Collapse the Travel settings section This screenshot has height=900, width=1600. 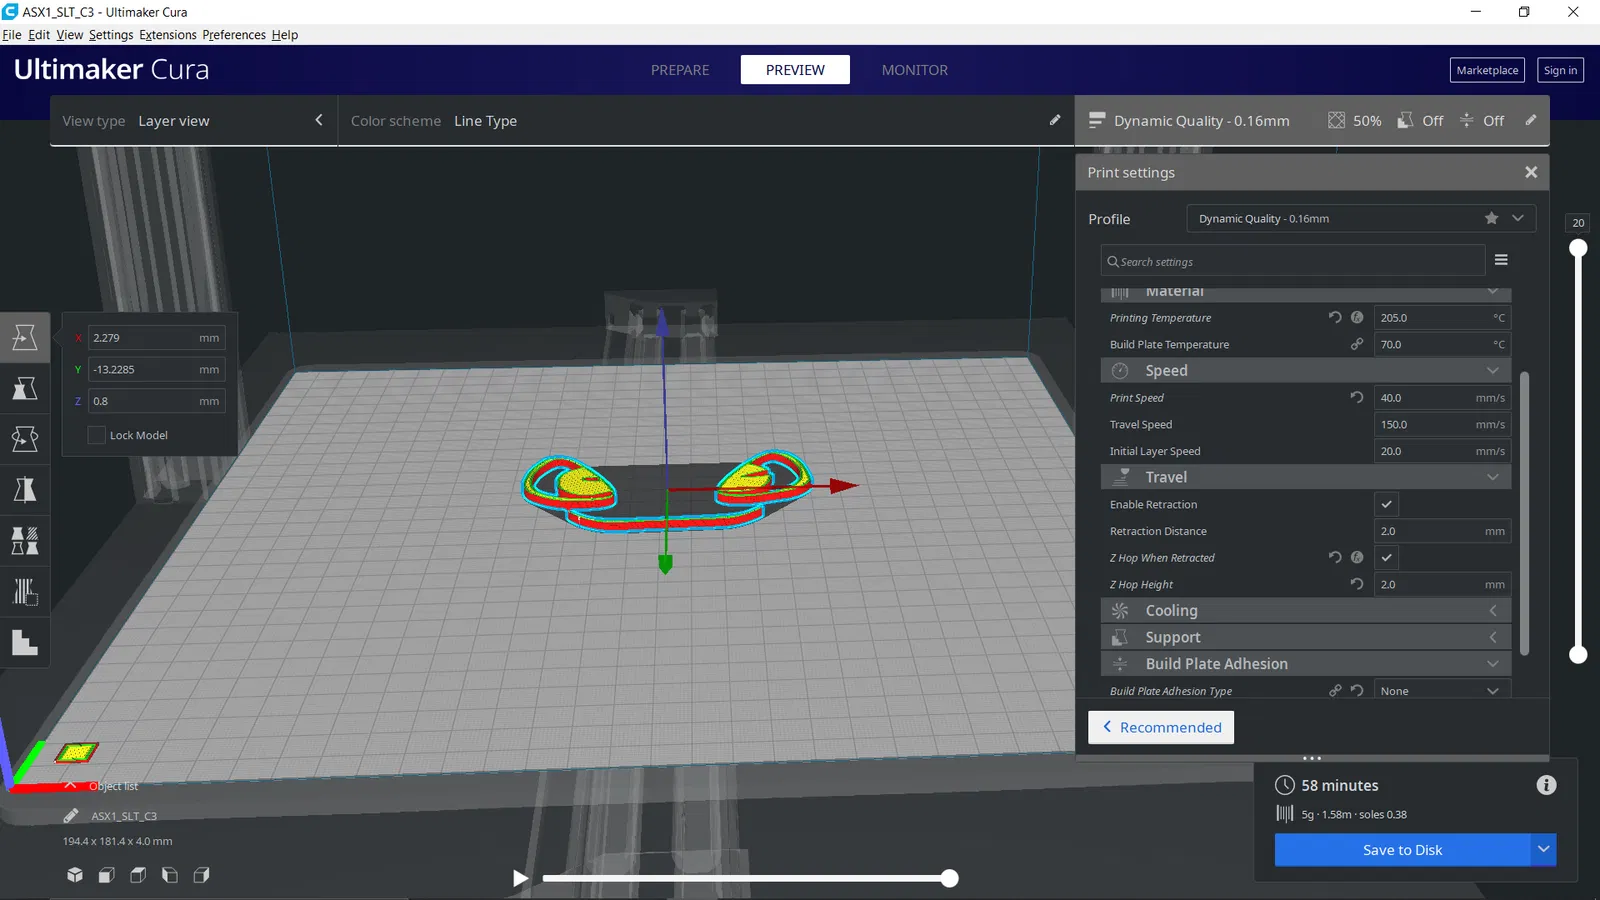1305,477
